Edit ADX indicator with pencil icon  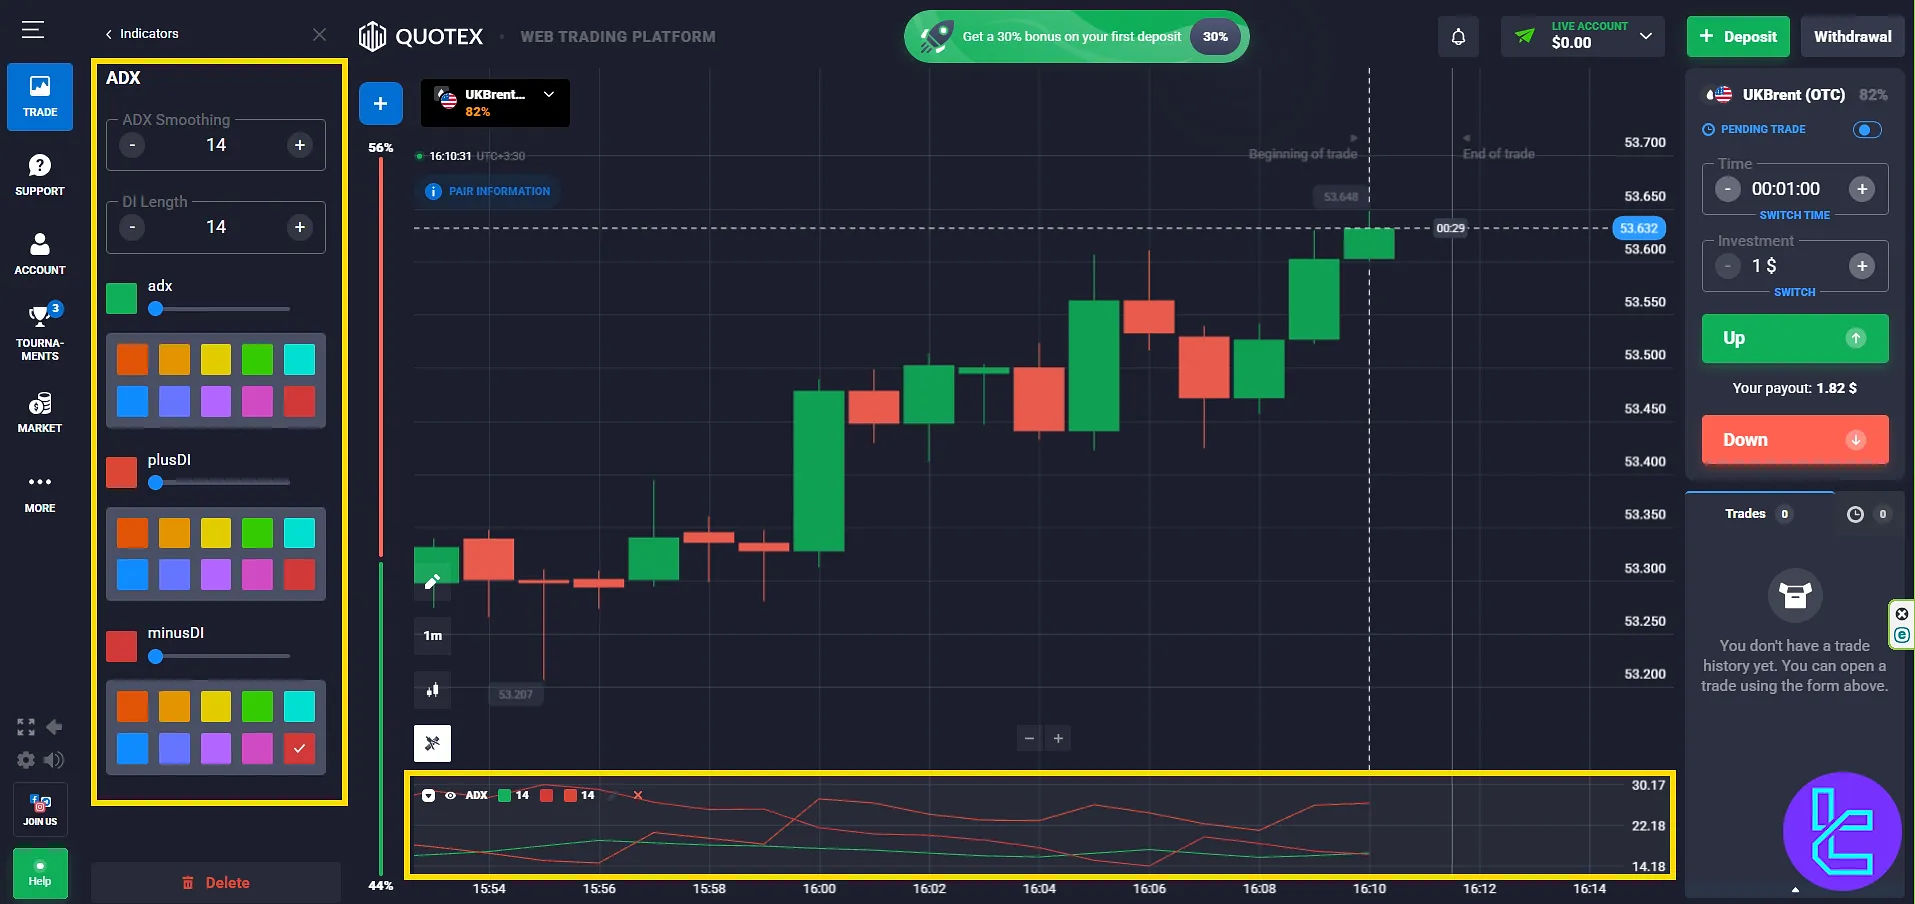(x=613, y=795)
